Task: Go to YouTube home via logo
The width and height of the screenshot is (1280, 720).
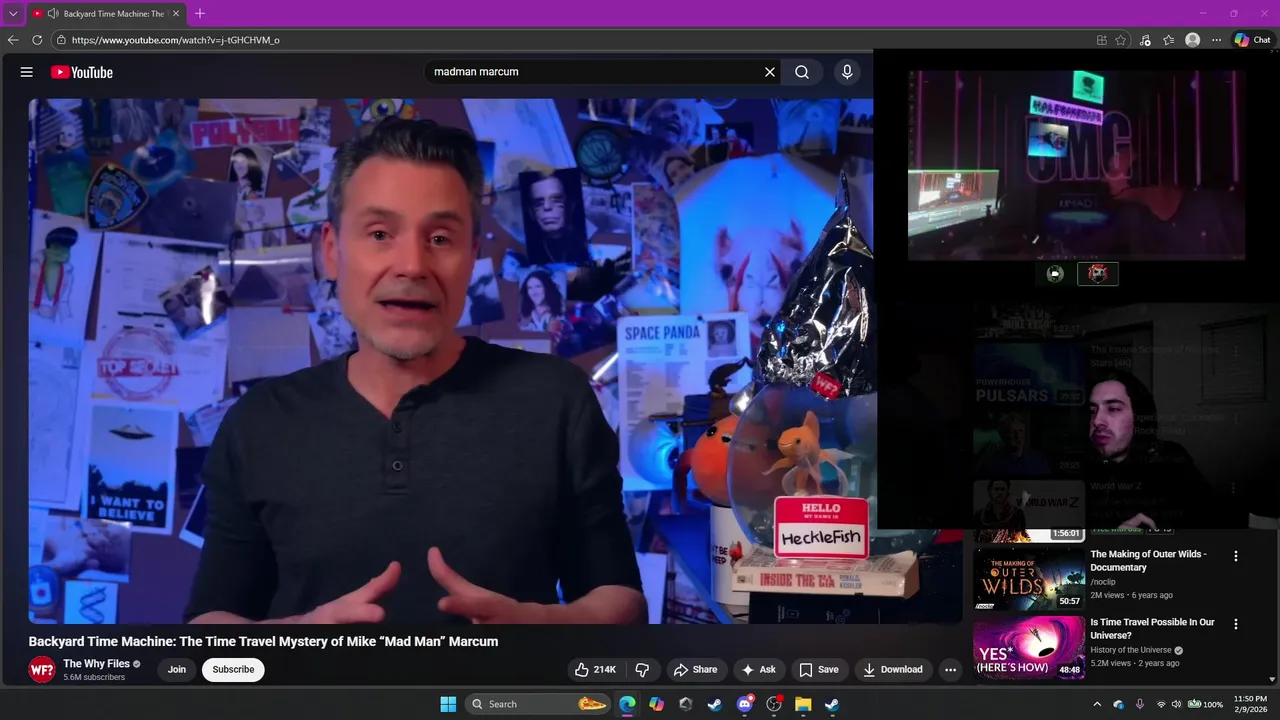Action: coord(82,72)
